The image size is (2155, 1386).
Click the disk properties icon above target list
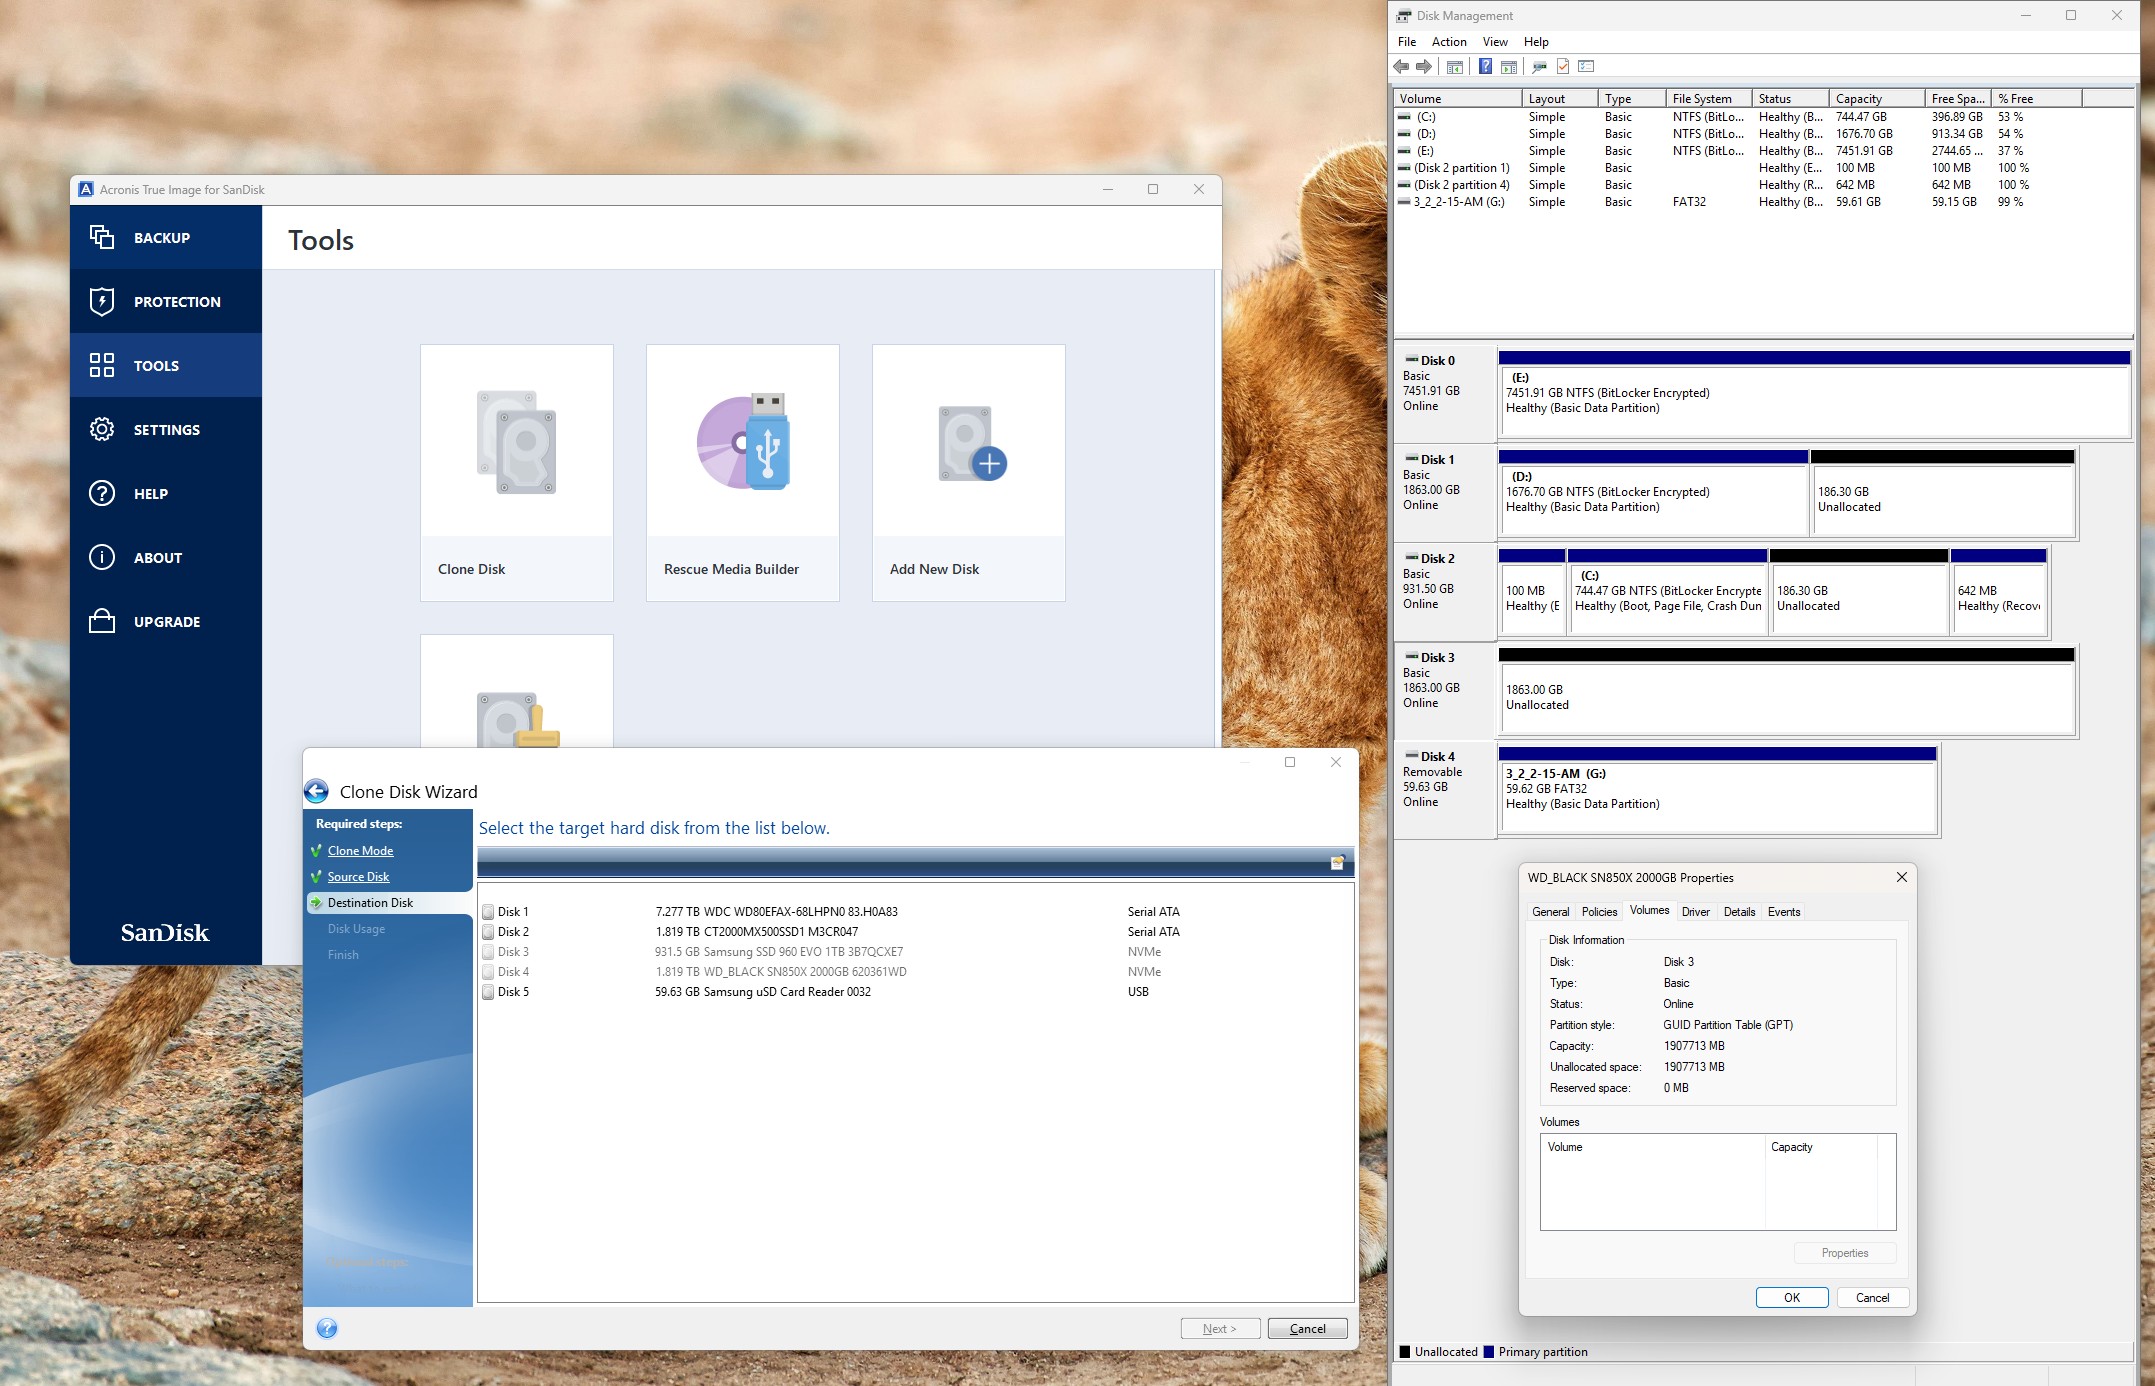click(x=1337, y=862)
